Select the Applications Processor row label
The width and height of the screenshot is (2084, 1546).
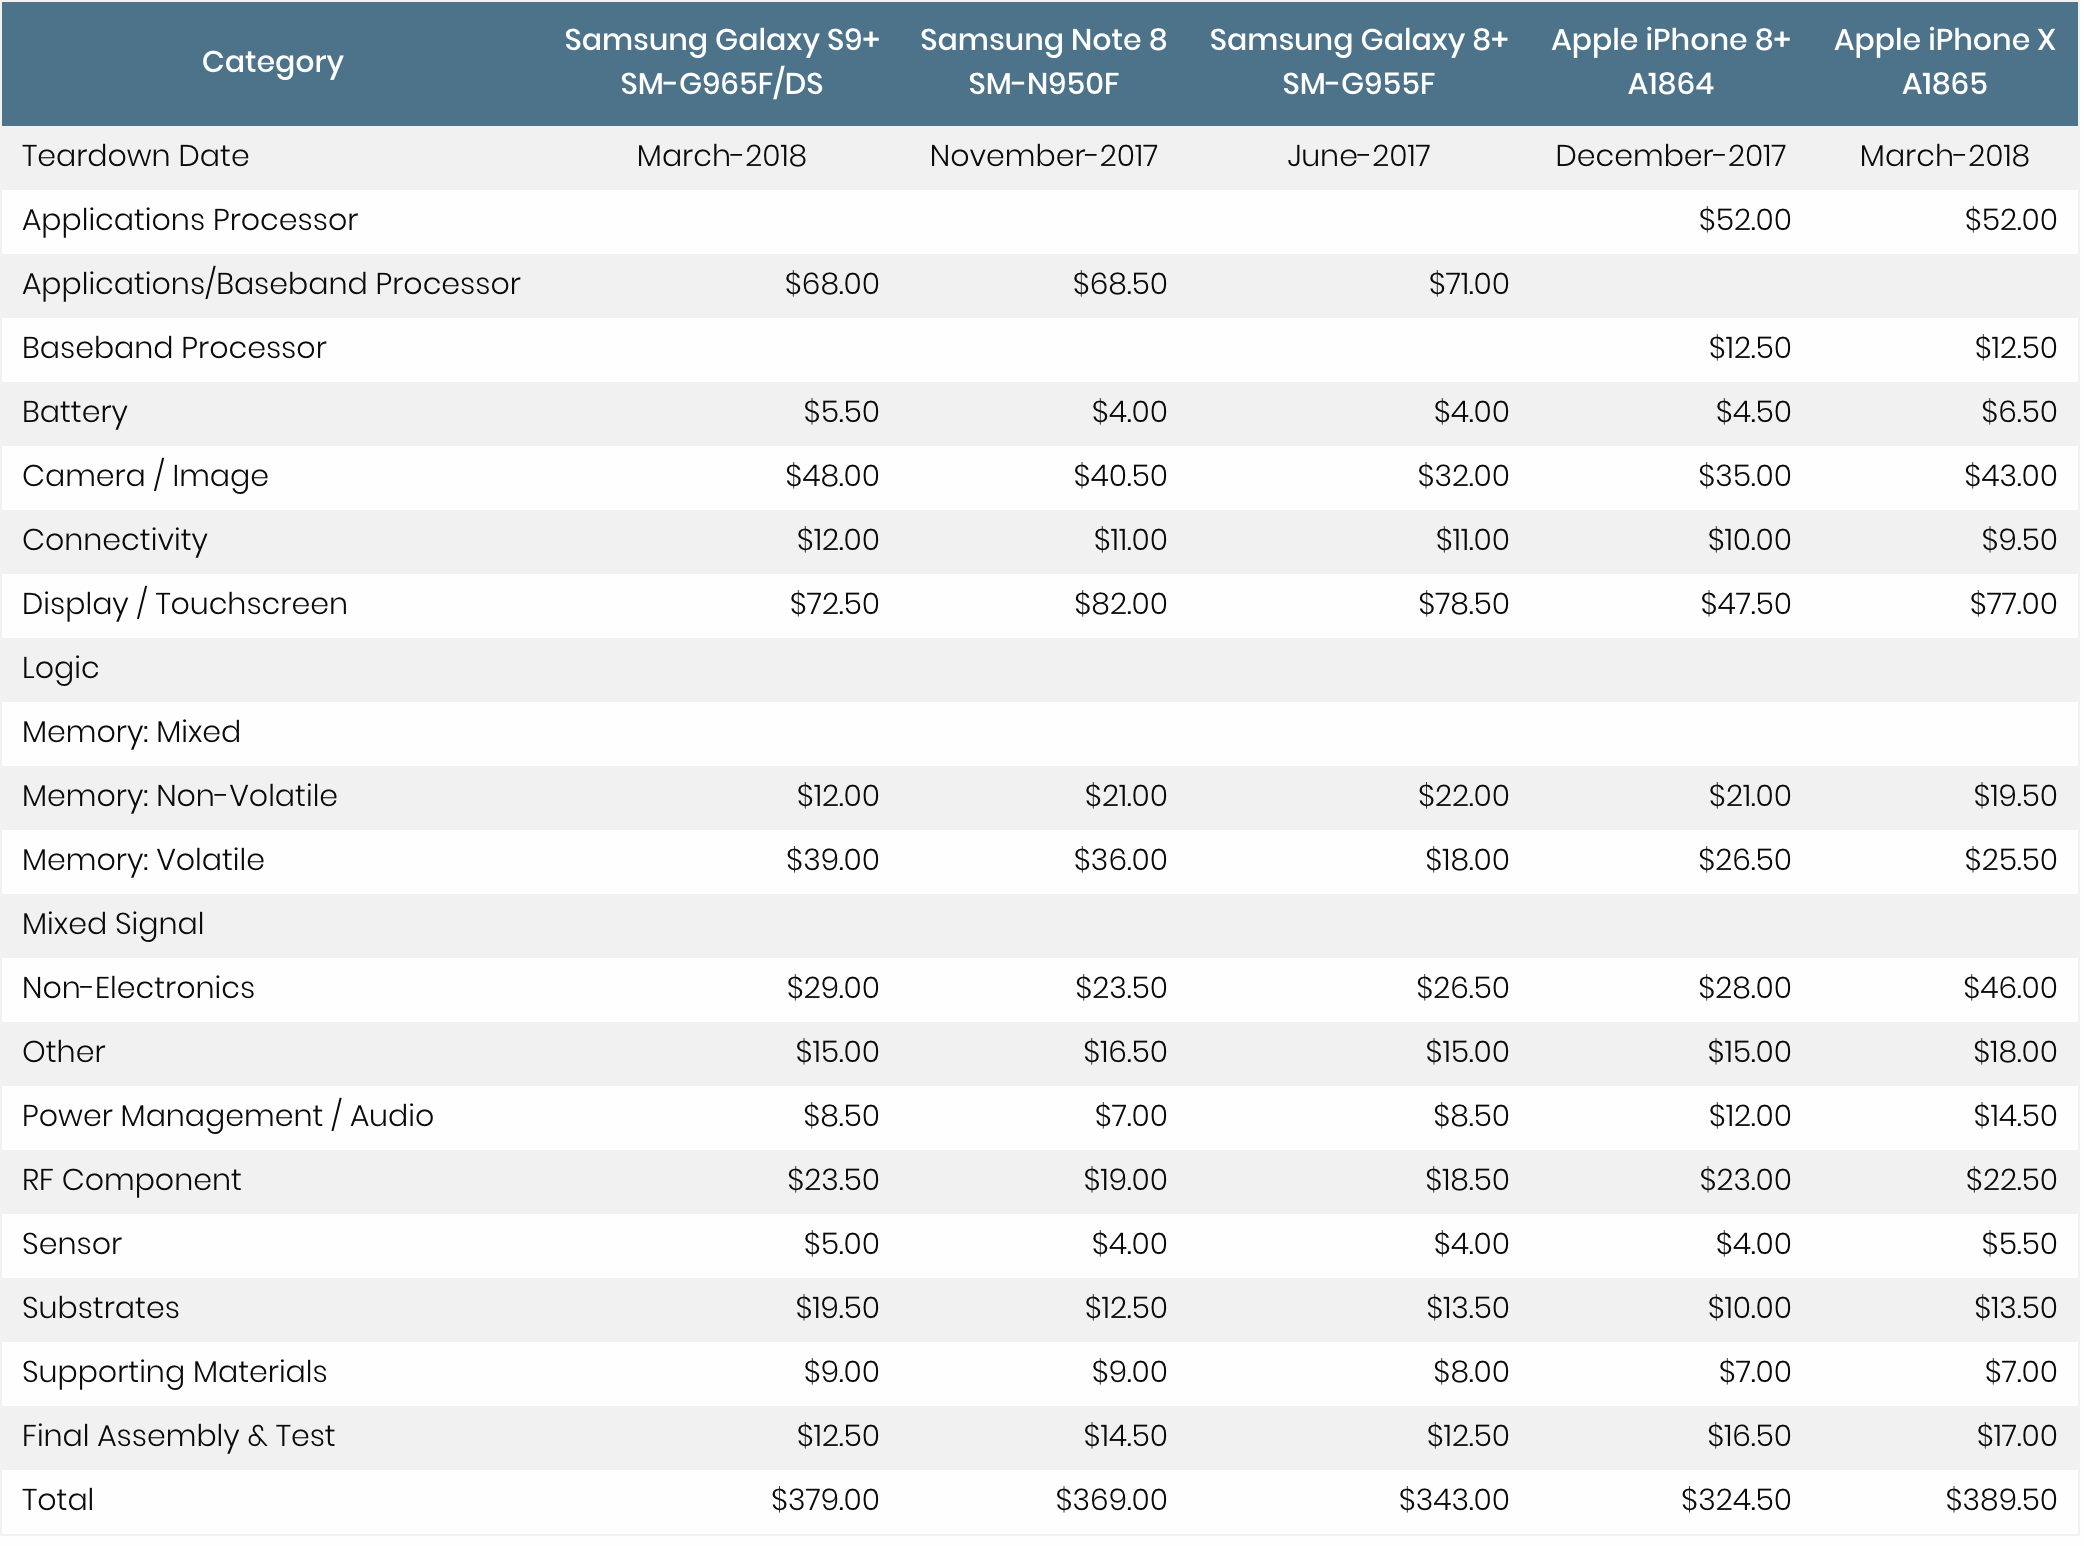pos(189,220)
